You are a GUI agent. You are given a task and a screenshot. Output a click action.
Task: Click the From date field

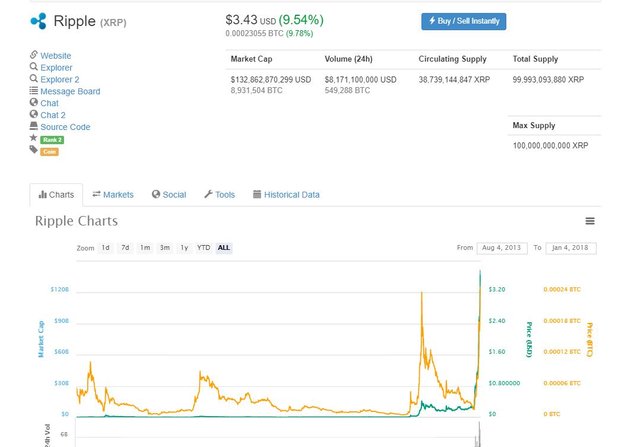point(502,247)
